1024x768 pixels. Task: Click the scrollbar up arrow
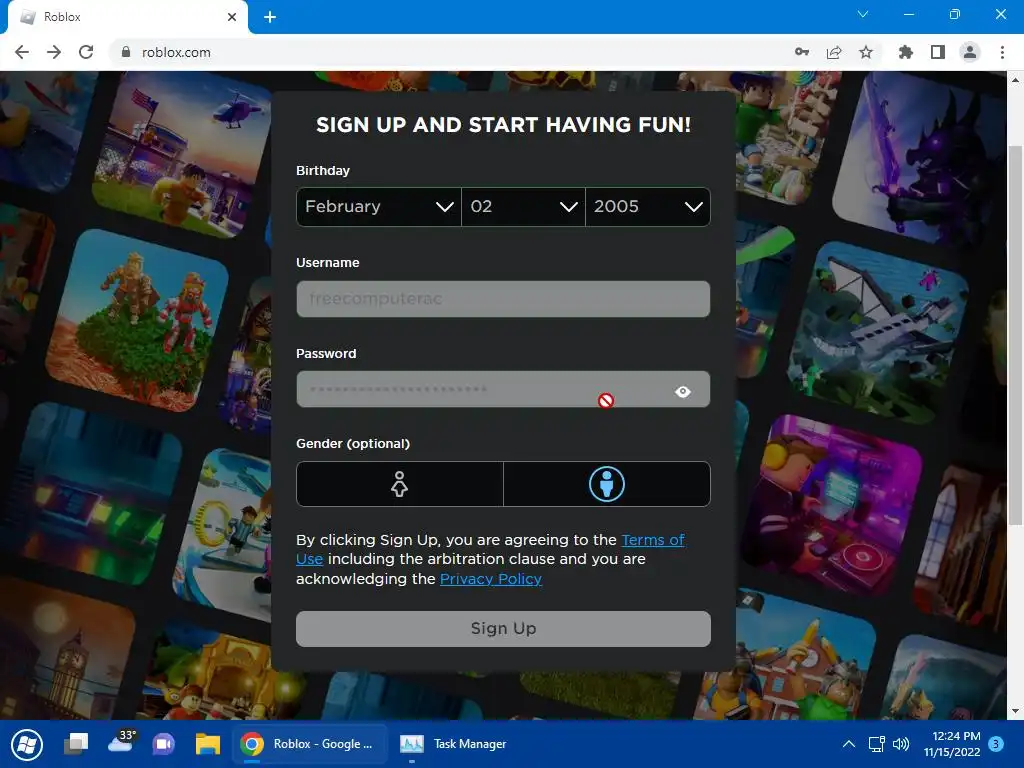click(x=1015, y=80)
